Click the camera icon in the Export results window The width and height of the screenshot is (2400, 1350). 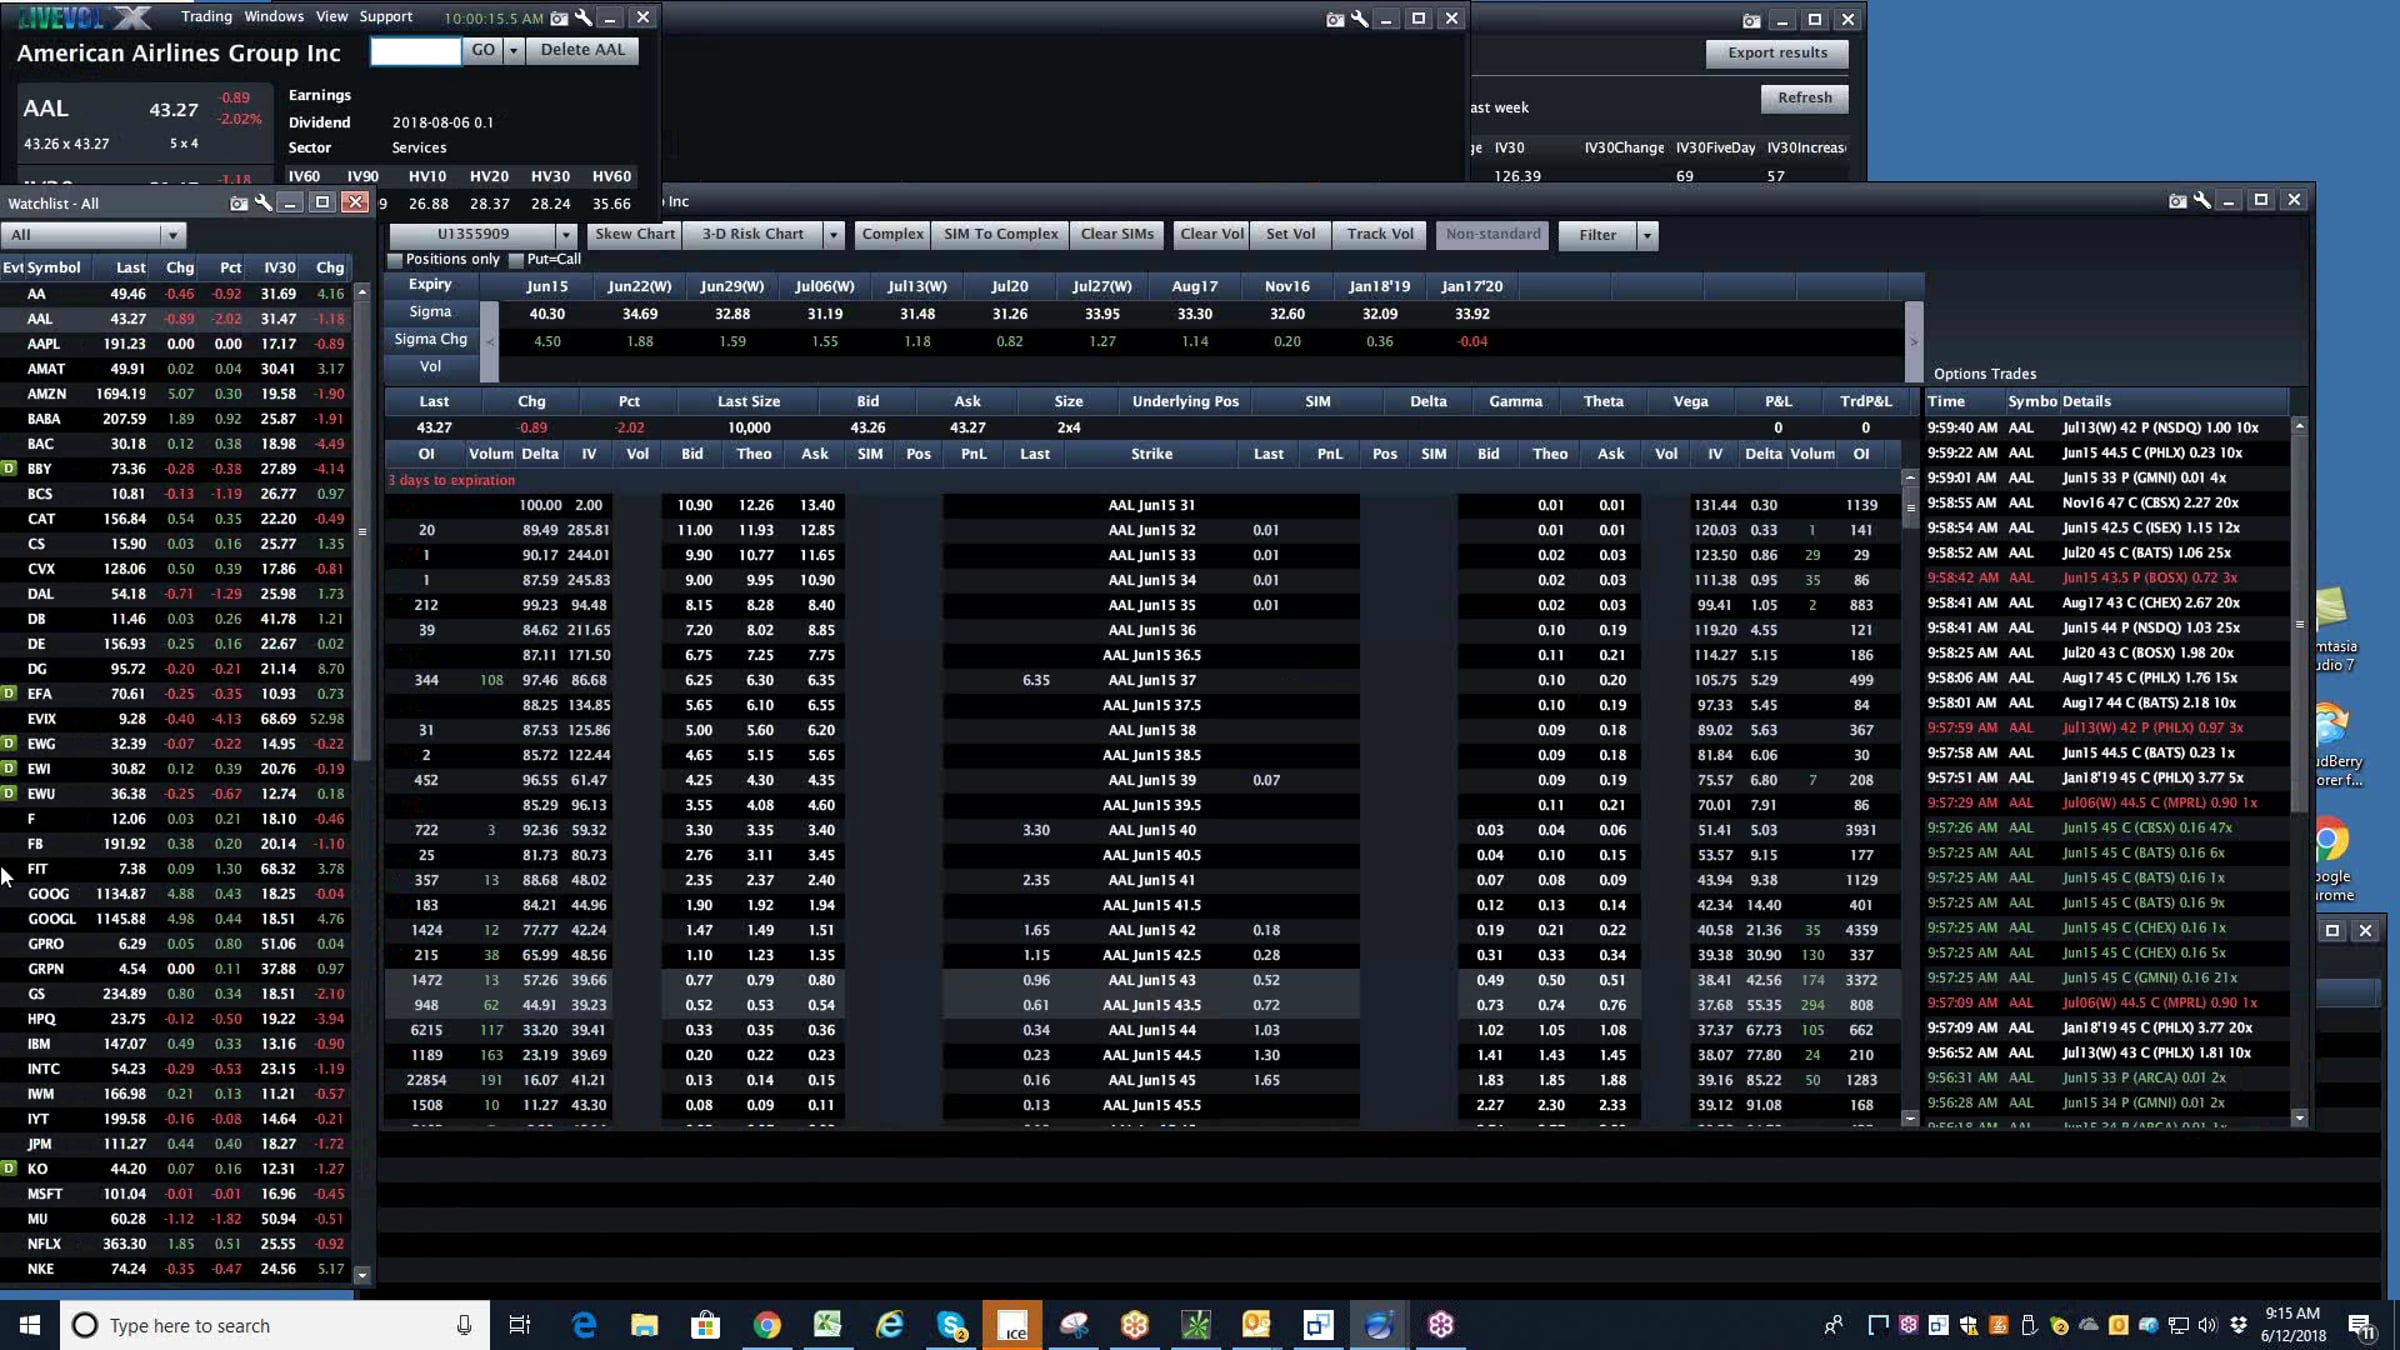[x=1751, y=20]
